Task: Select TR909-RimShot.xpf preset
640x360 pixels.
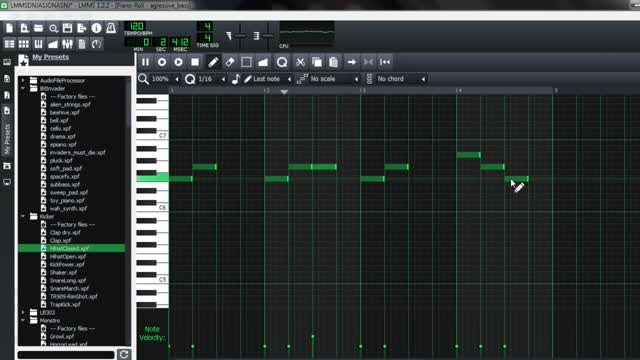Action: click(73, 296)
